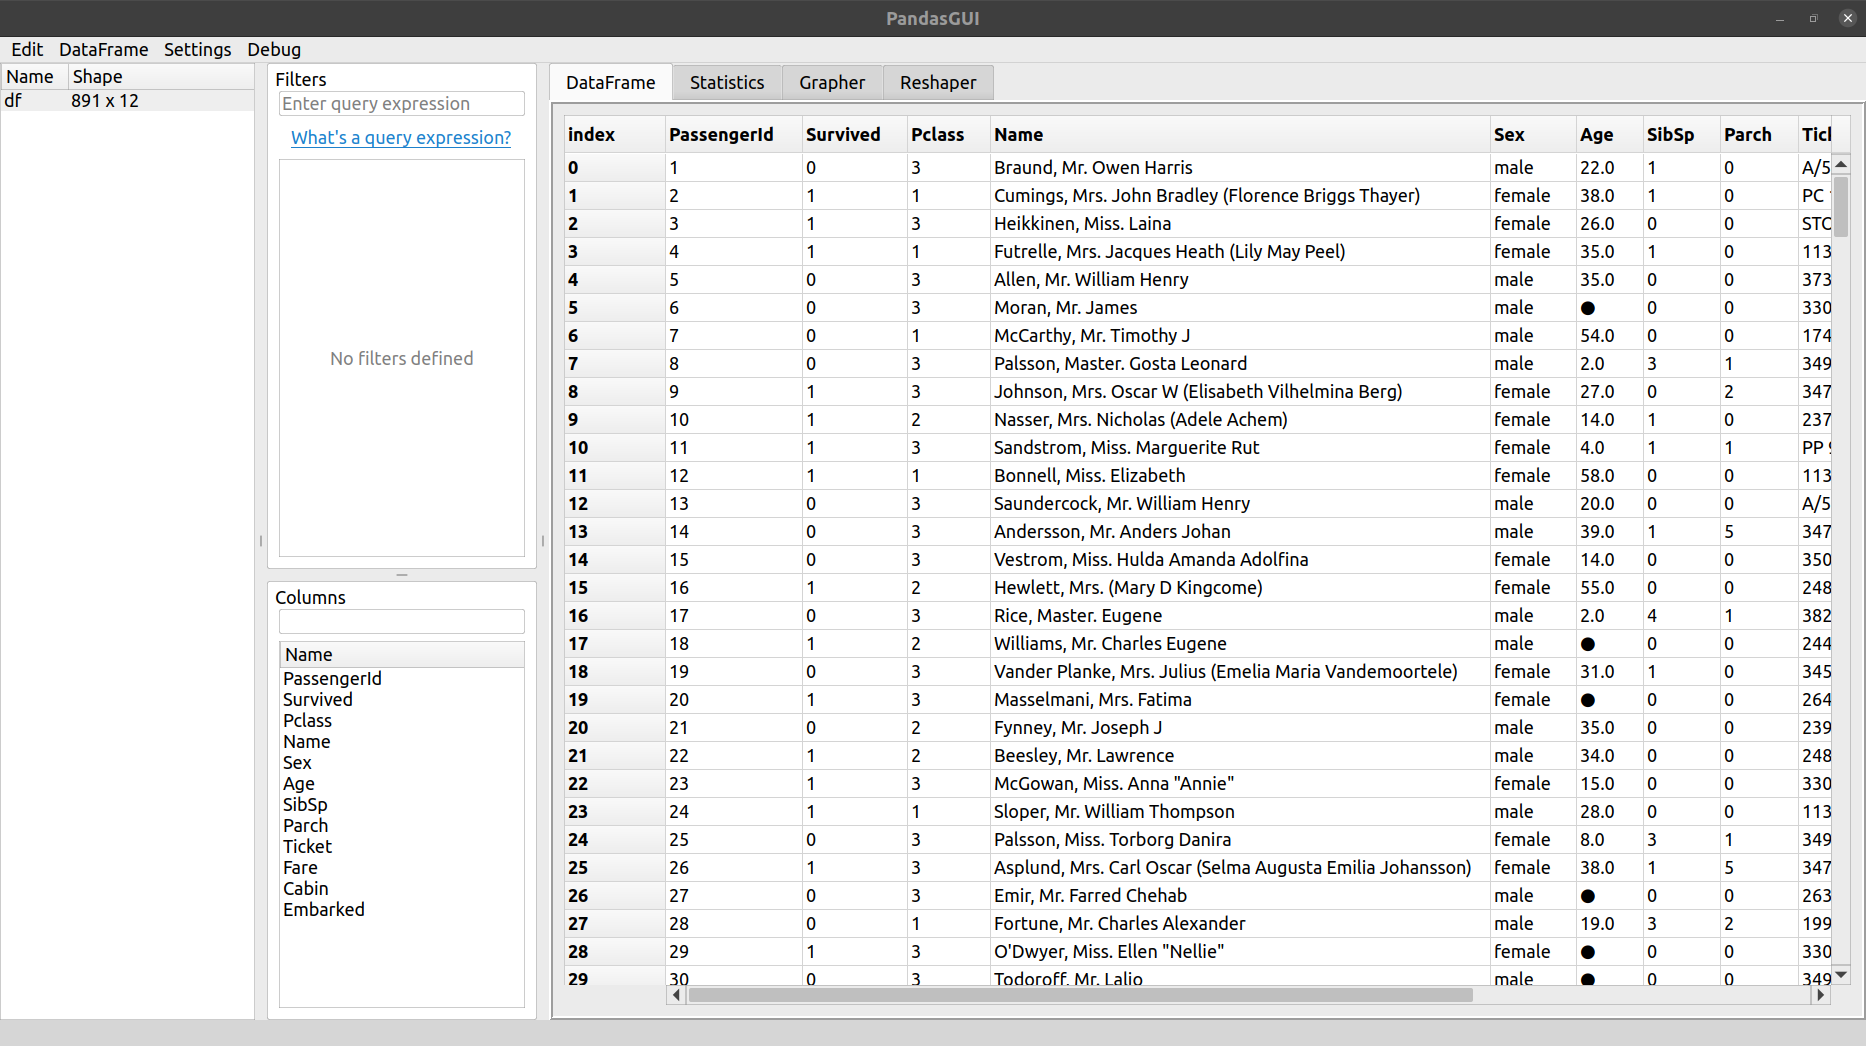
Task: Select the missing Age cell for Williams row
Action: pos(1610,644)
